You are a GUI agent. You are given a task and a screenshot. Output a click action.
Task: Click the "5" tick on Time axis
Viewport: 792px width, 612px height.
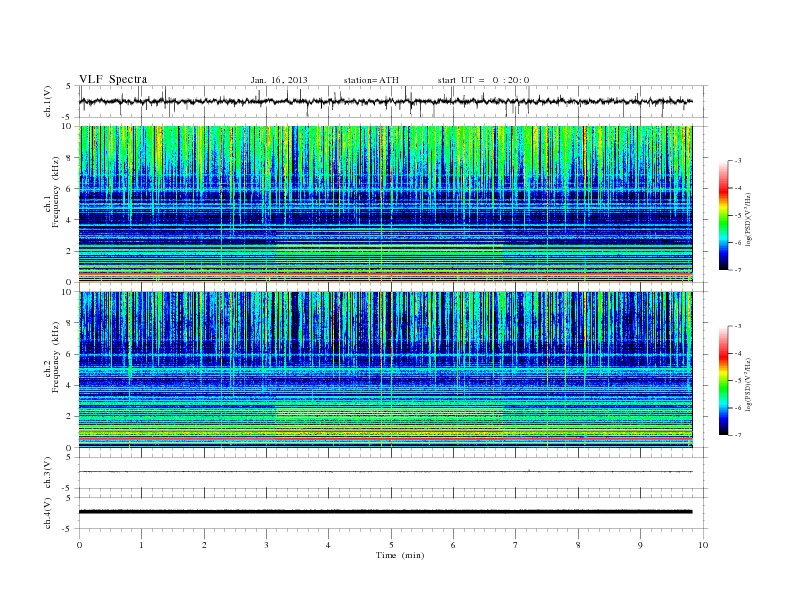point(391,545)
